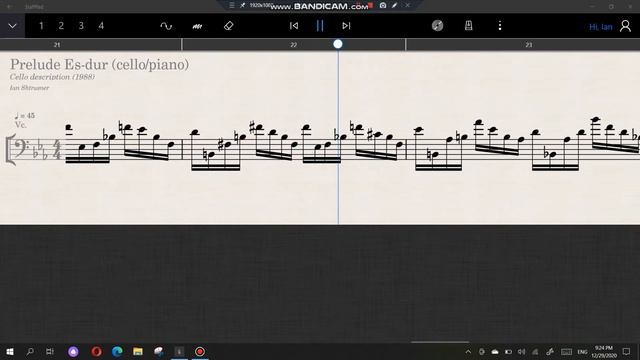
Task: Jump to measure 22 on the ruler
Action: (x=293, y=45)
